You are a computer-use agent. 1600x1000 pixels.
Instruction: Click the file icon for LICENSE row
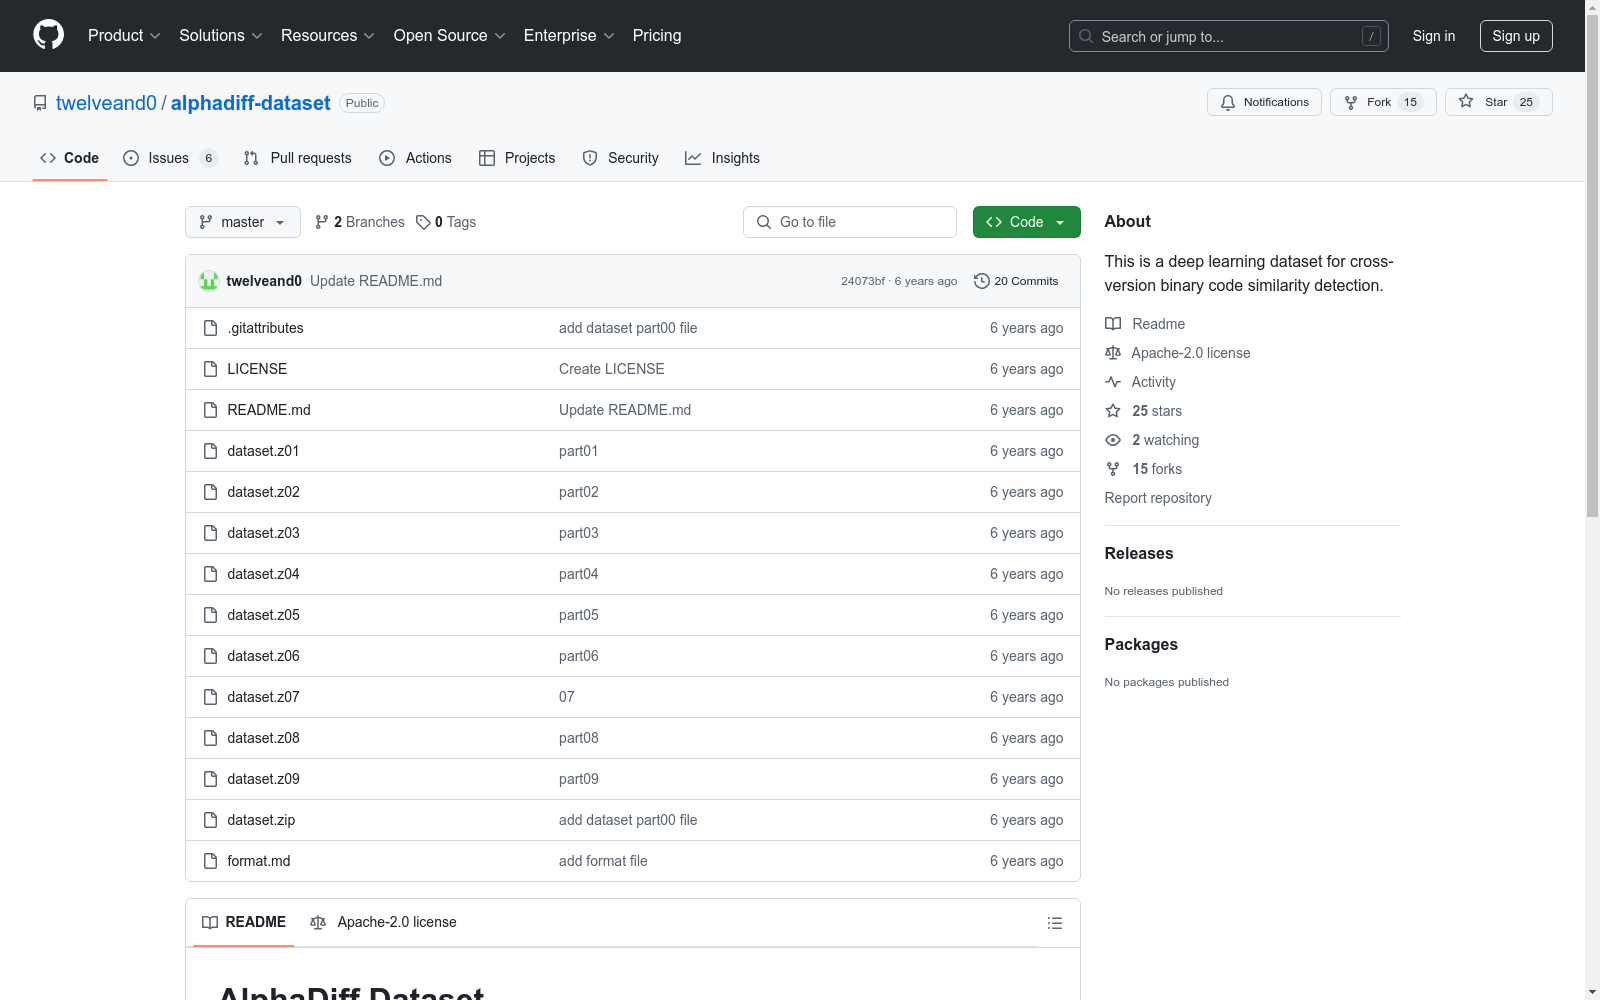[x=210, y=369]
